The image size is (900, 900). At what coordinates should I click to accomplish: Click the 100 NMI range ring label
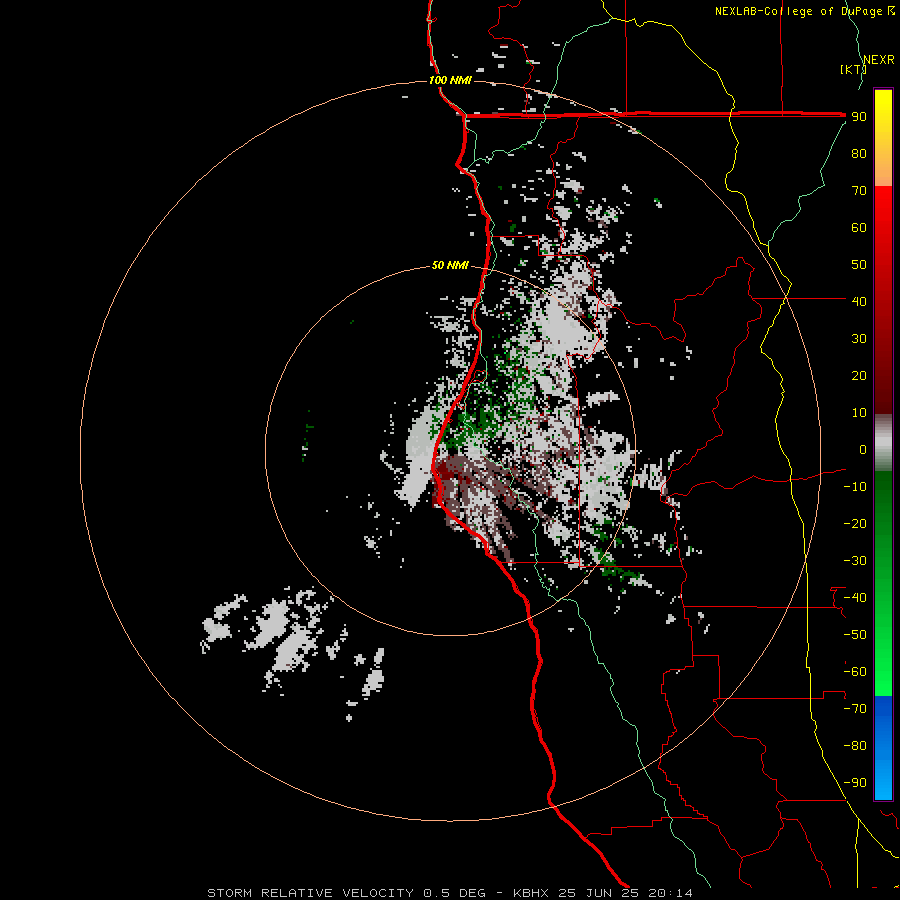(x=450, y=80)
